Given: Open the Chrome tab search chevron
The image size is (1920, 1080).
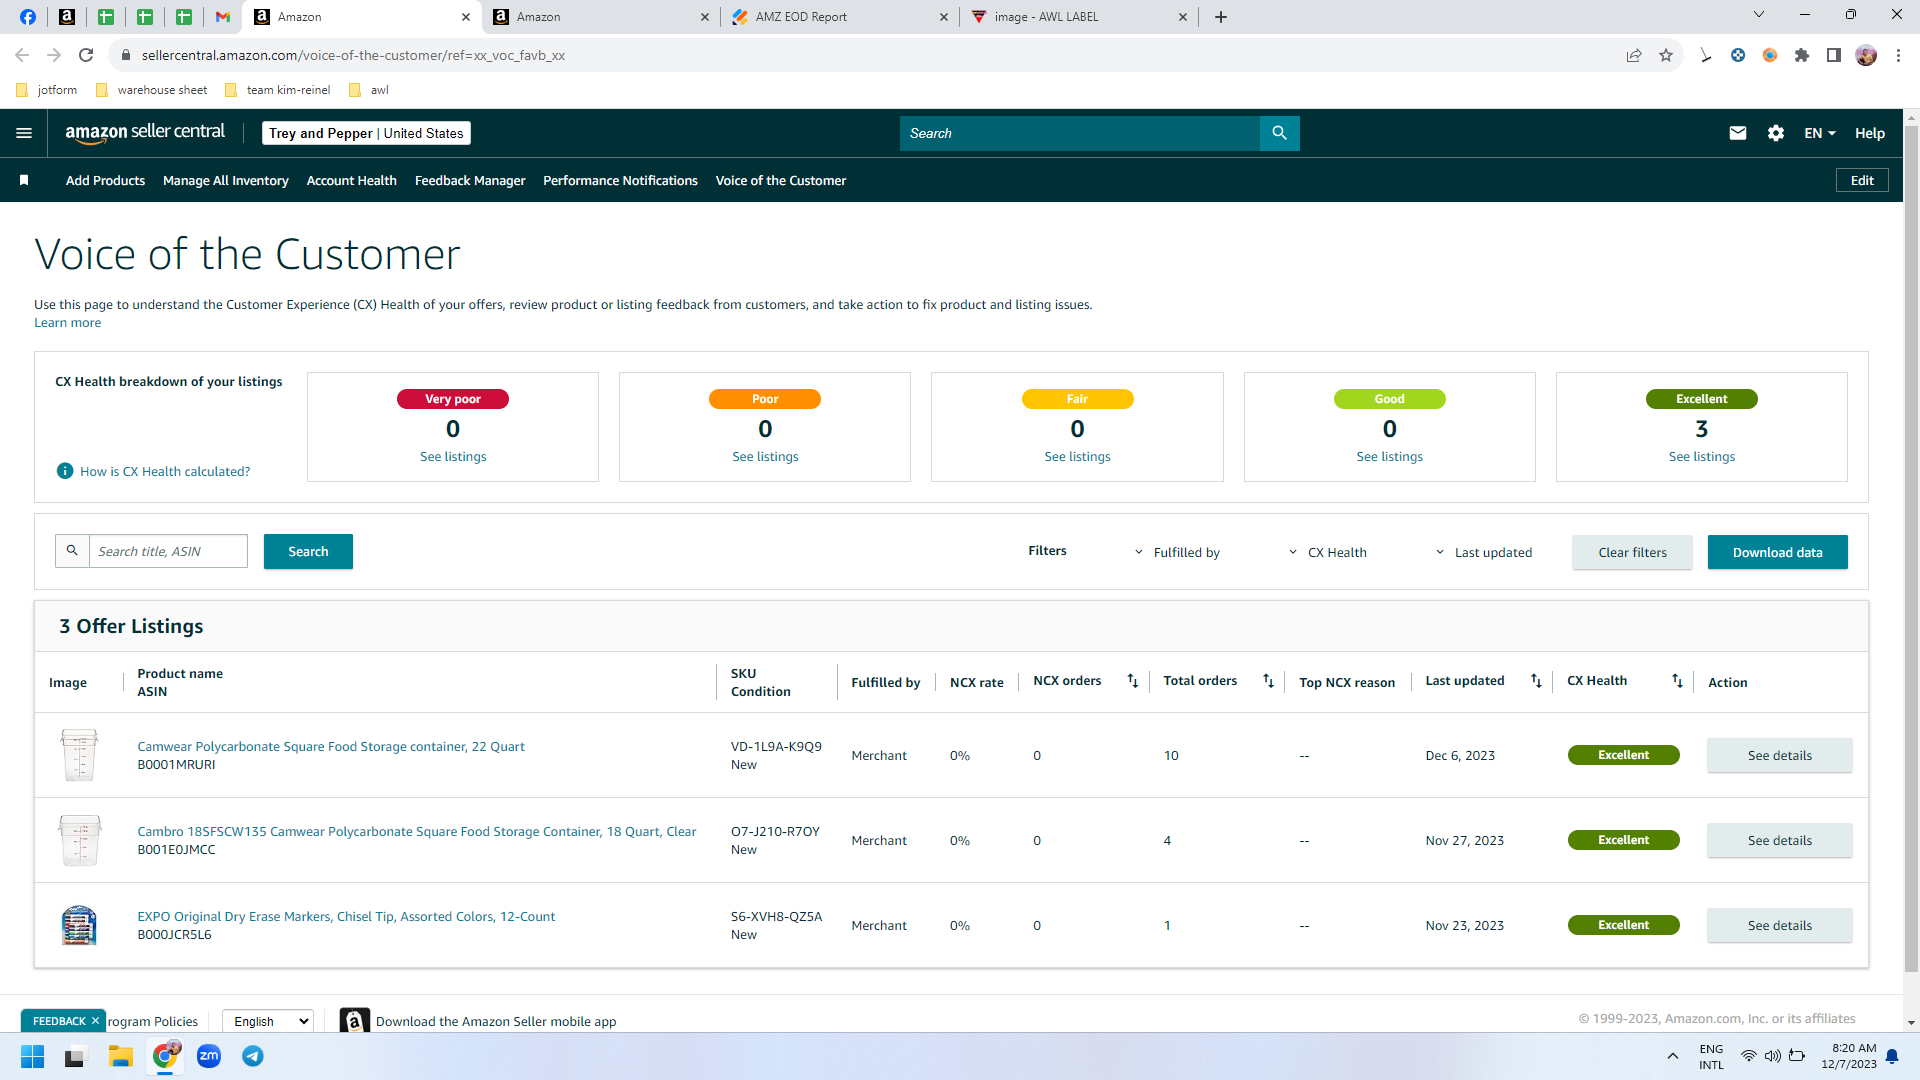Looking at the screenshot, I should click(1759, 15).
